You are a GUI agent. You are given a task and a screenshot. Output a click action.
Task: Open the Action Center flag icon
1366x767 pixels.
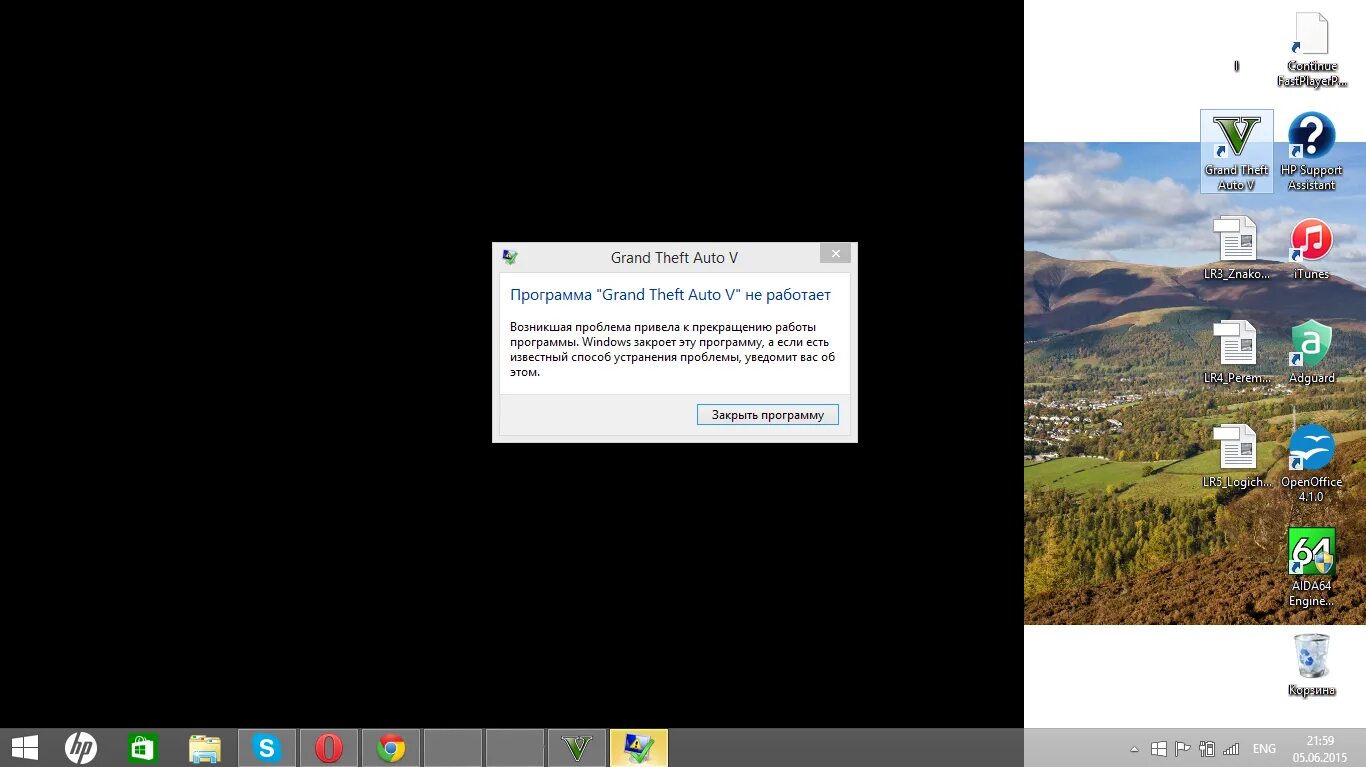1182,748
